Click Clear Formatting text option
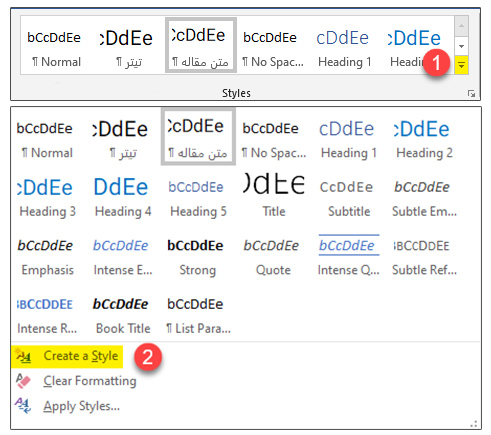 pos(90,381)
